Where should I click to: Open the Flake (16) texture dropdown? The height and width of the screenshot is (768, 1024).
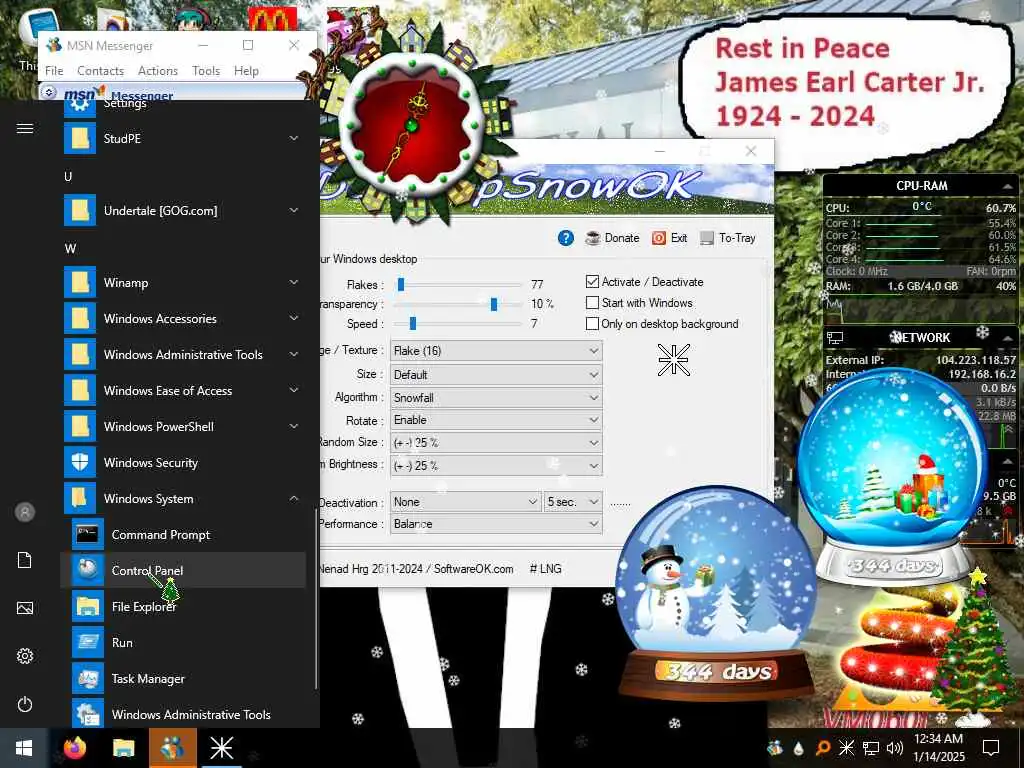(x=496, y=351)
